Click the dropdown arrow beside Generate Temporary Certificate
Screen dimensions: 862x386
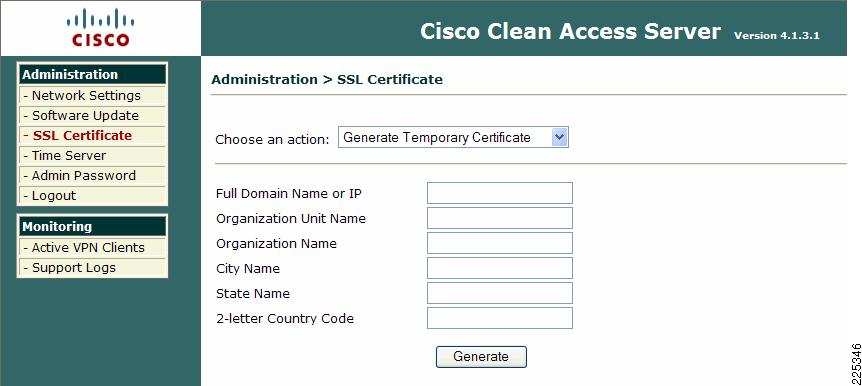pos(560,137)
